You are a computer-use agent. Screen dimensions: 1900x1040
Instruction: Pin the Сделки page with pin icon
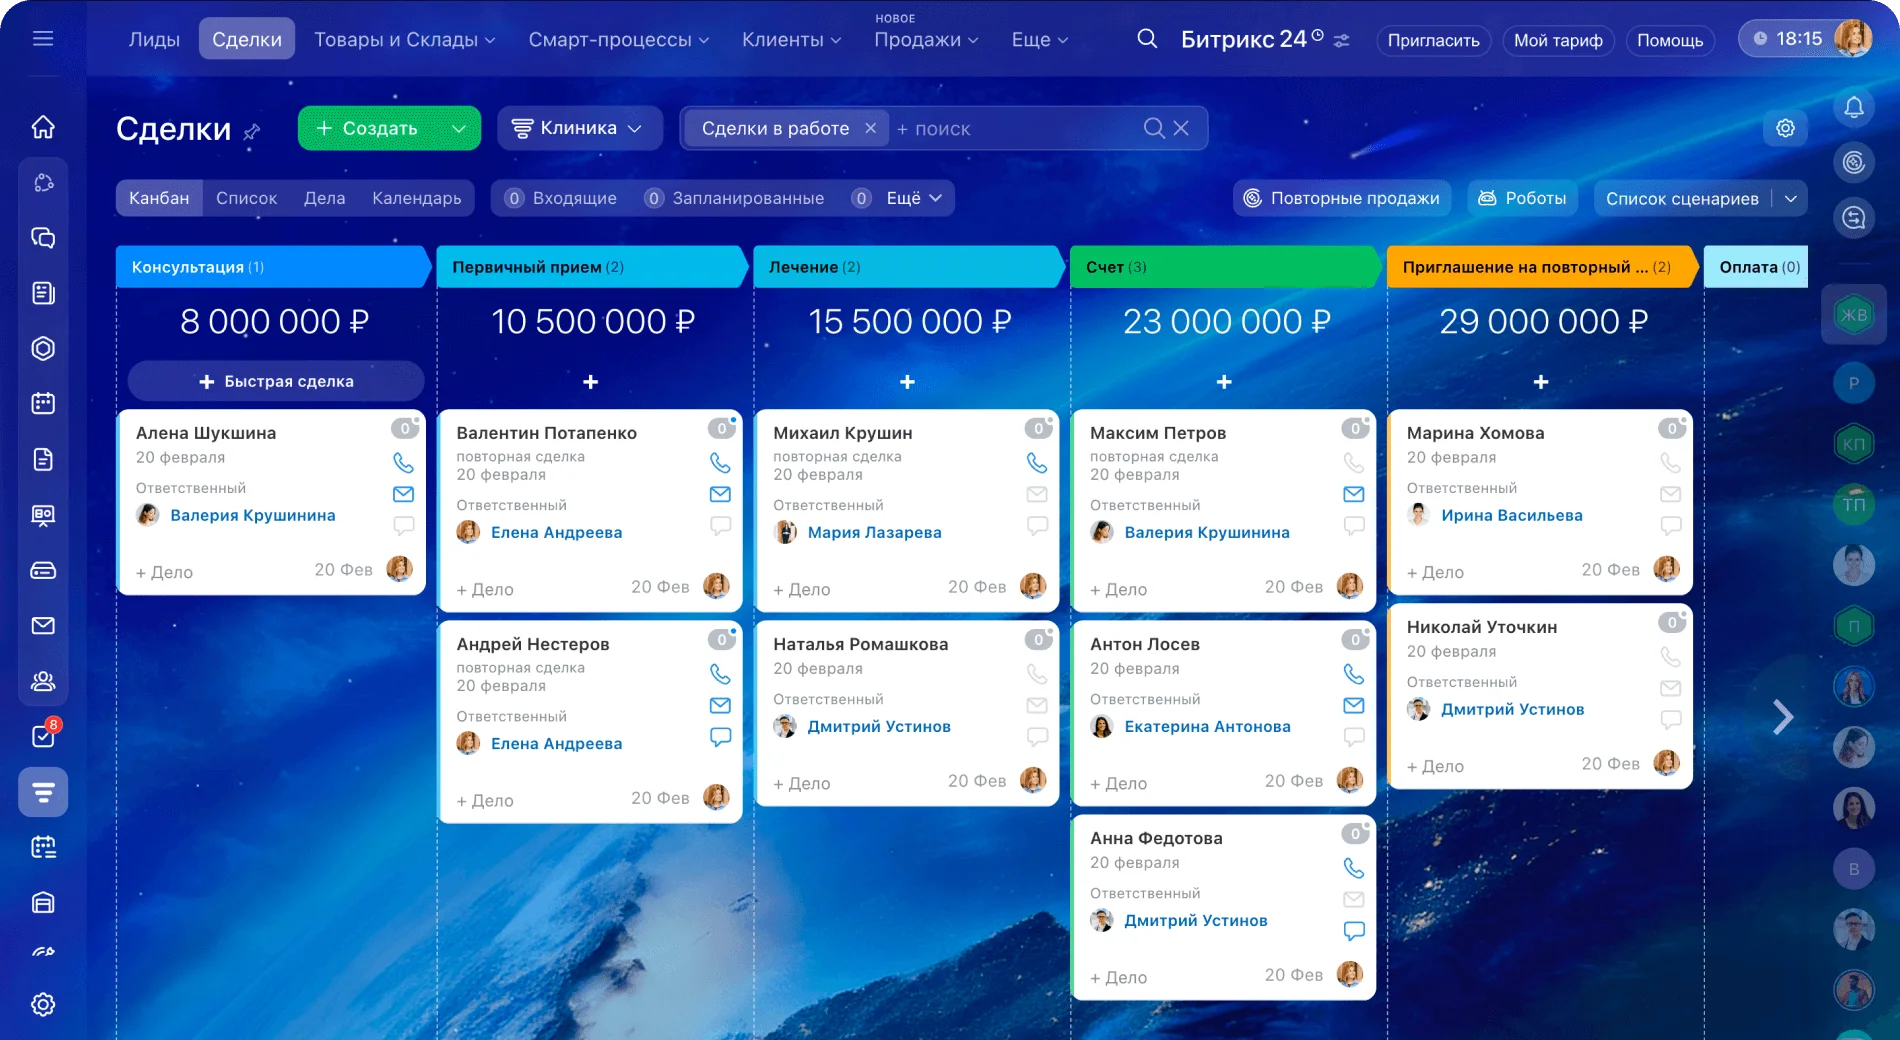click(252, 130)
